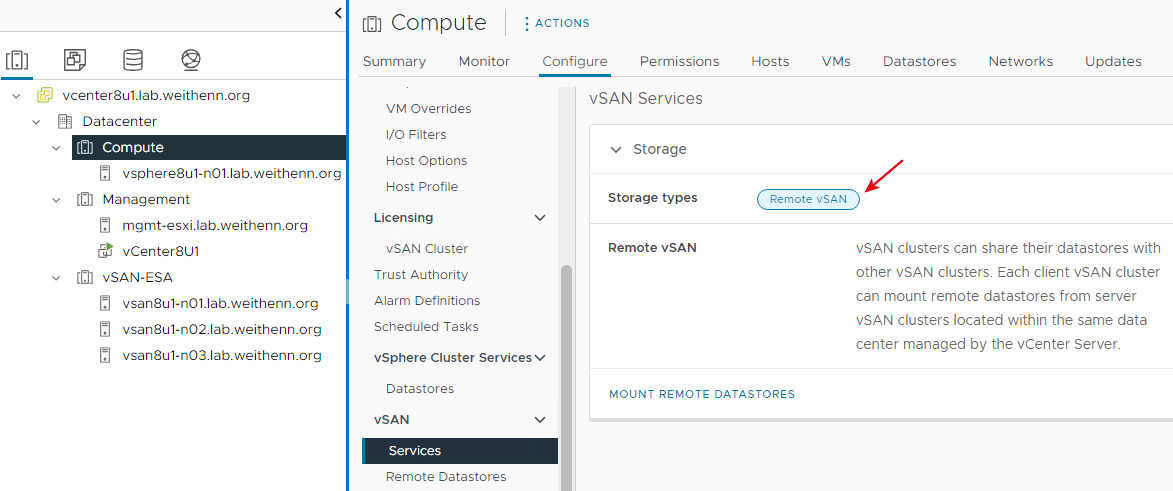
Task: Open VMs and Templates inventory view icon
Action: [x=75, y=60]
